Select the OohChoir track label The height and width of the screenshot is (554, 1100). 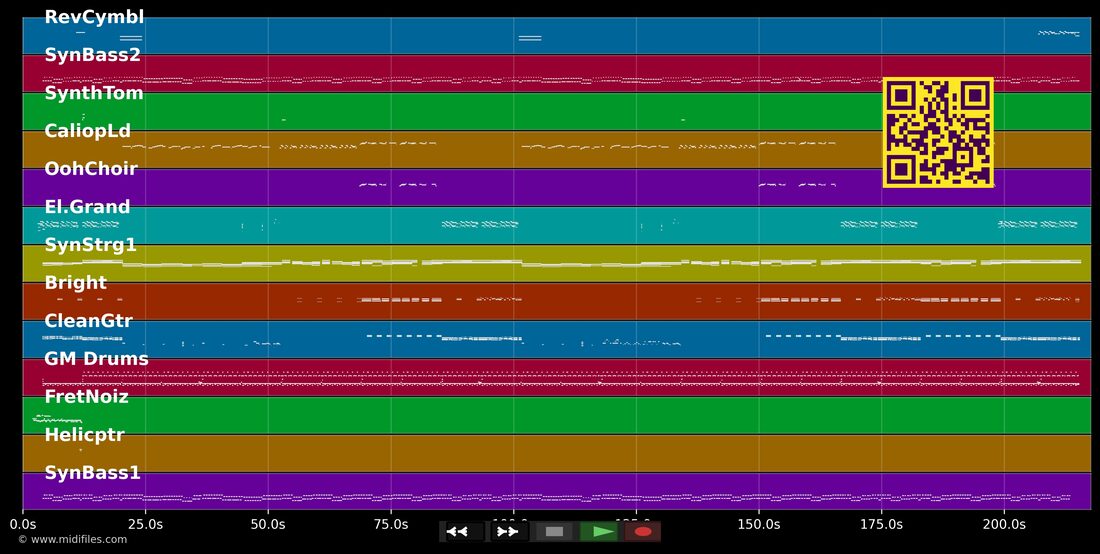point(91,169)
